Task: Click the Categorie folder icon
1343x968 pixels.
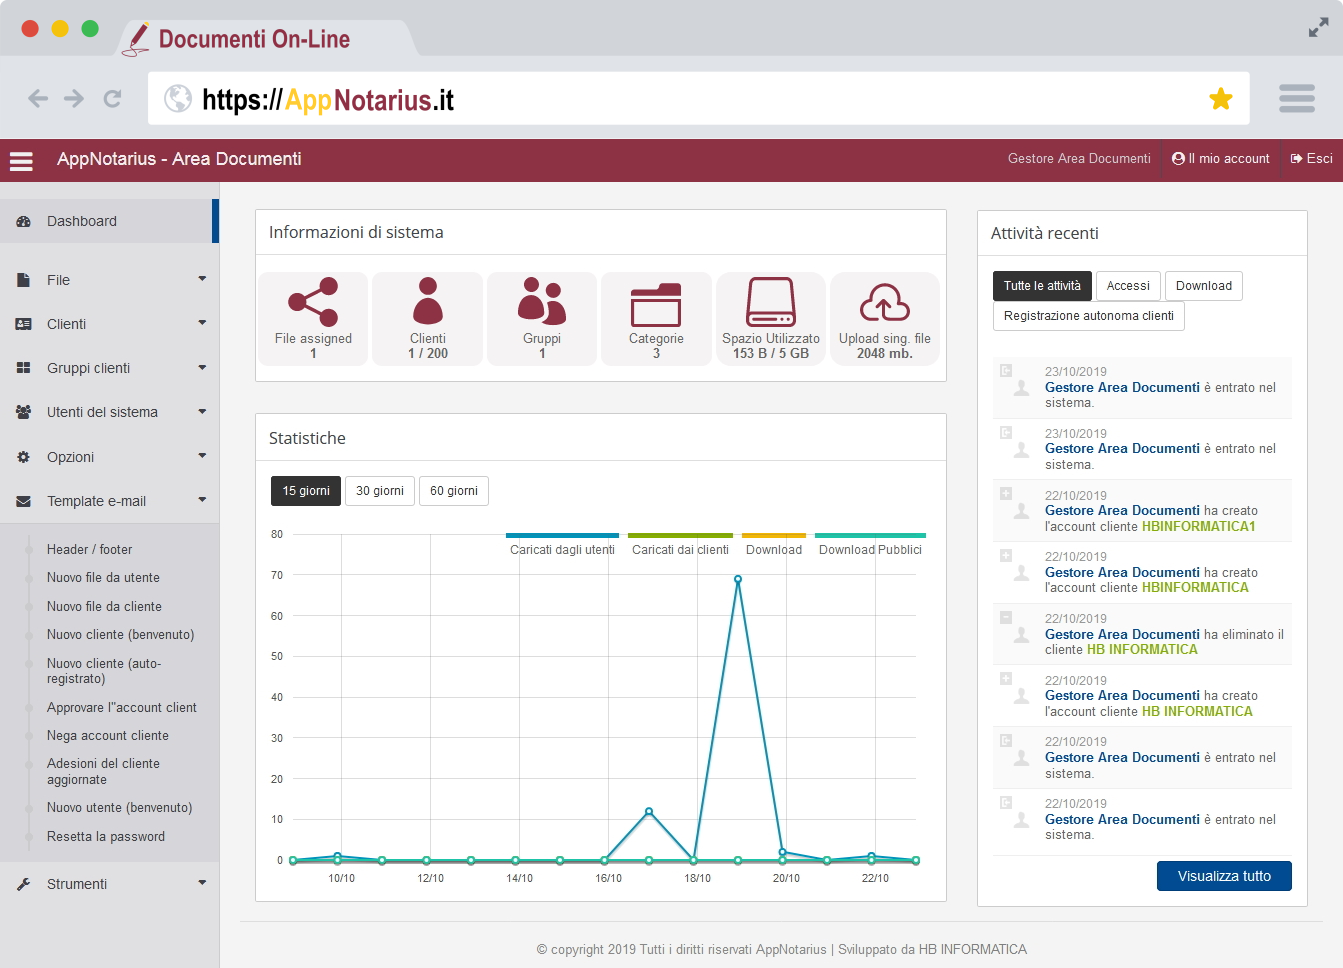Action: pyautogui.click(x=656, y=304)
